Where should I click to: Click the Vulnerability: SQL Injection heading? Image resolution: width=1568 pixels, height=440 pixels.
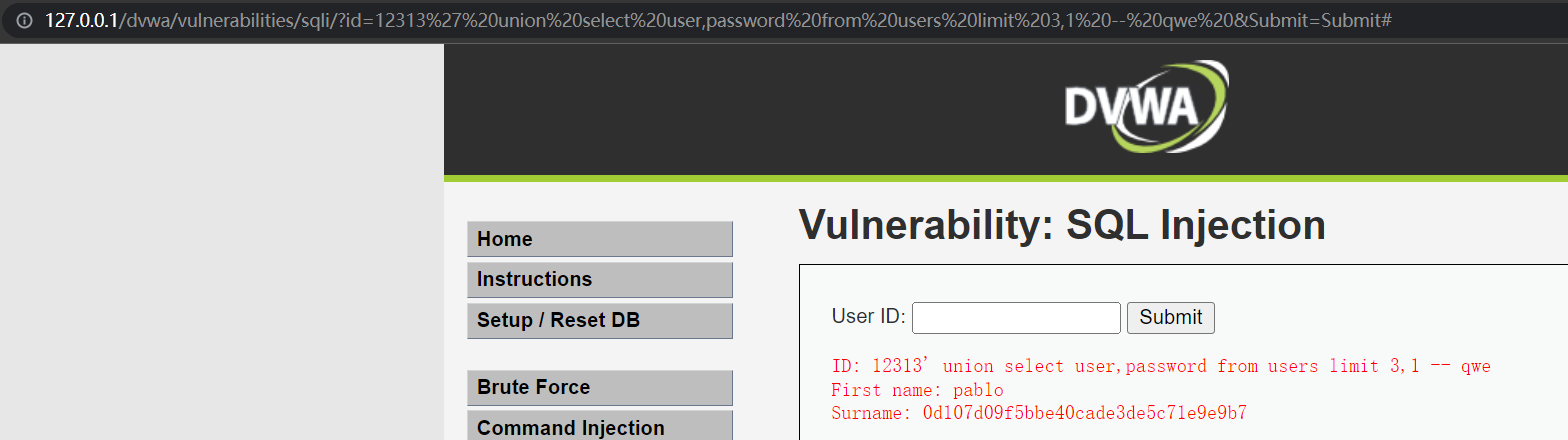(x=1062, y=225)
